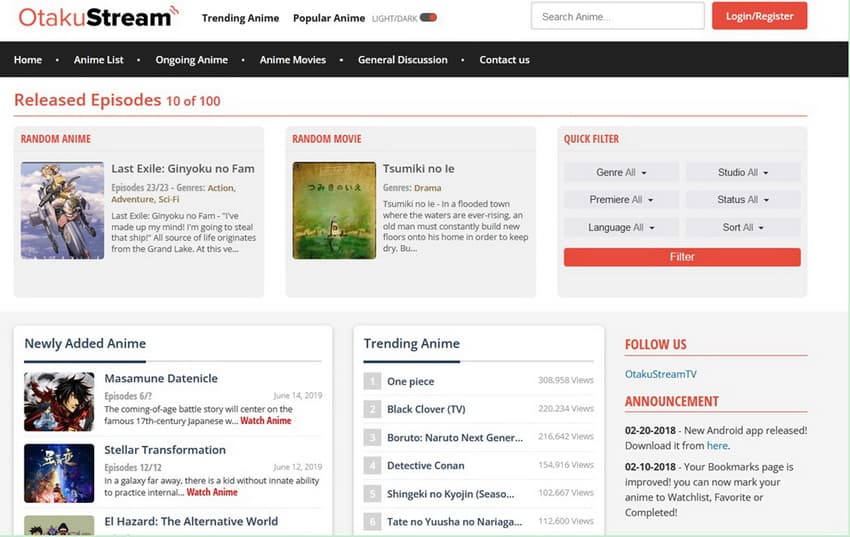Open the Tsumiki no Ie movie poster
The image size is (850, 537).
[333, 211]
